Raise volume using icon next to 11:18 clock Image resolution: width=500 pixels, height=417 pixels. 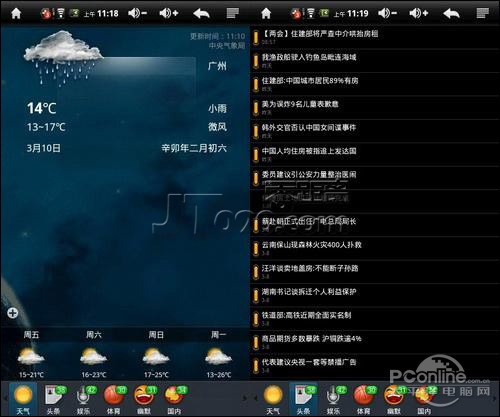tap(169, 13)
